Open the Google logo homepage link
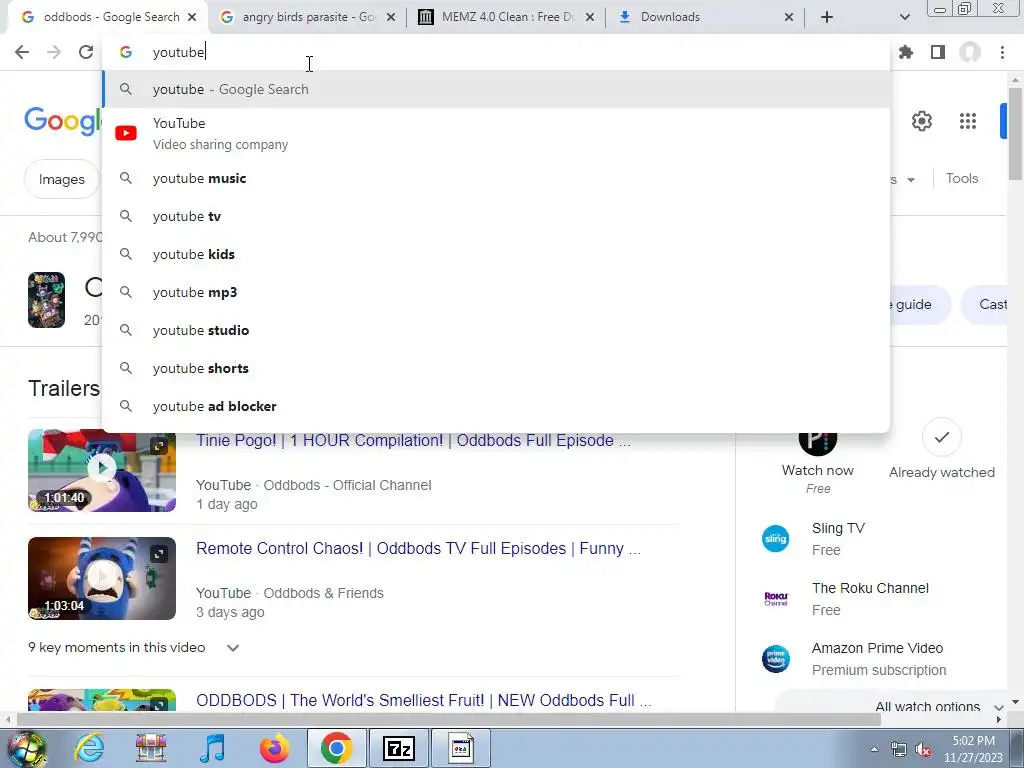This screenshot has width=1024, height=768. 63,121
